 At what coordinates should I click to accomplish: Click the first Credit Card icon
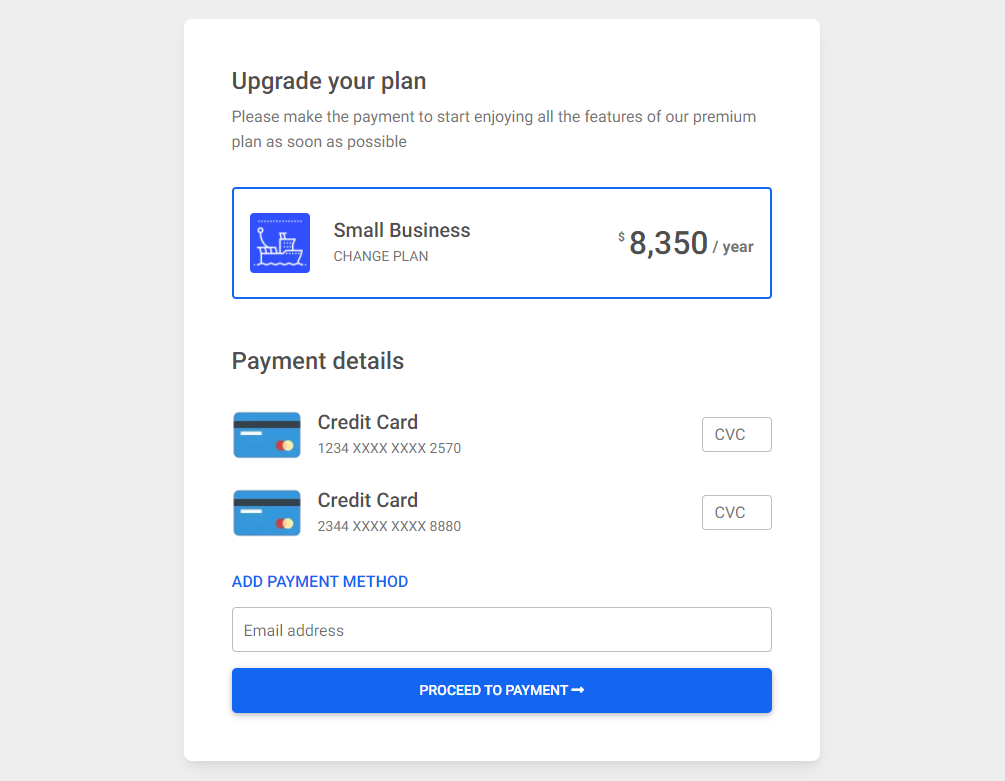click(267, 434)
